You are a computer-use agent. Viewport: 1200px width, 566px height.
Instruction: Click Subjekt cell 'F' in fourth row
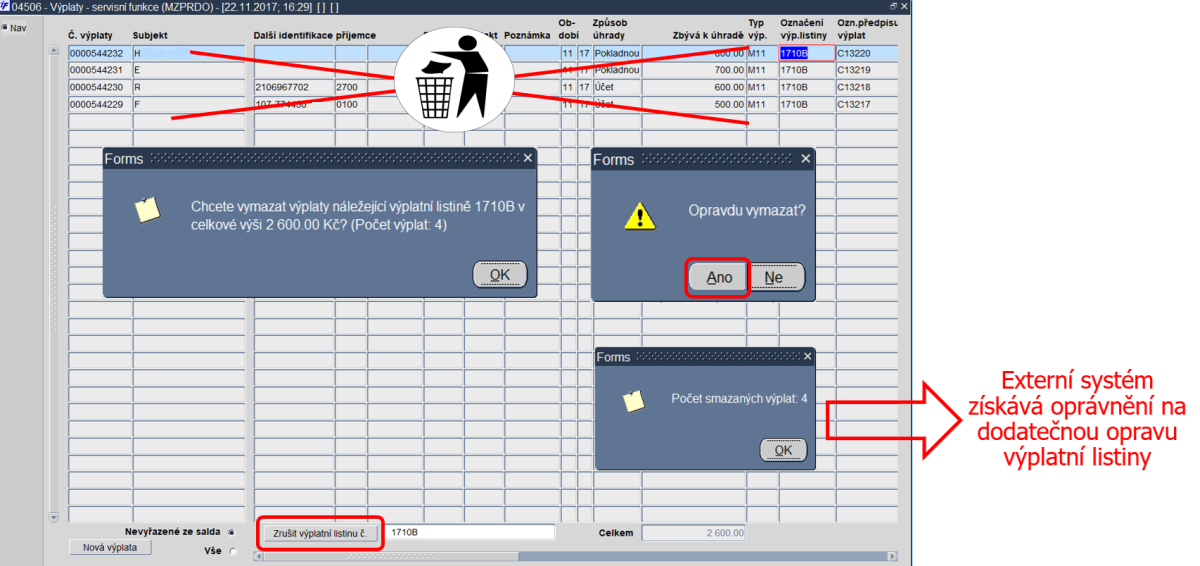coord(189,104)
